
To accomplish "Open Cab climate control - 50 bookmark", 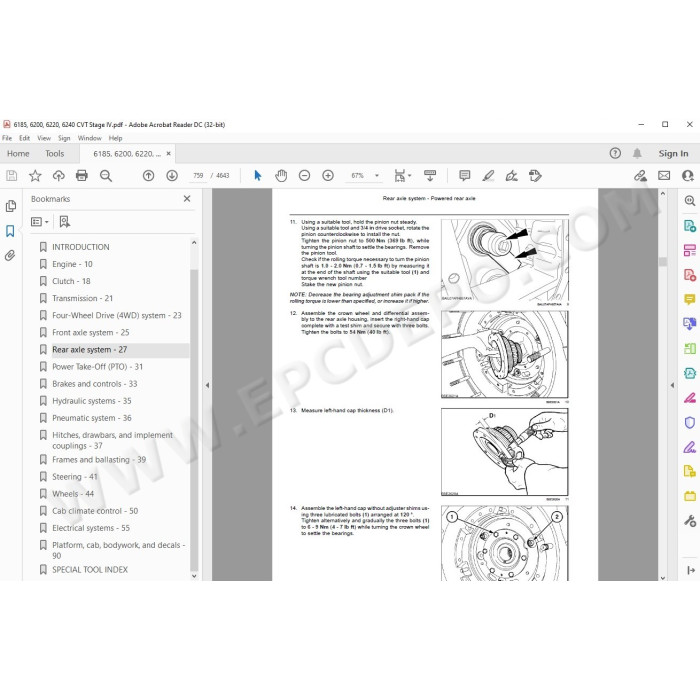I will 95,511.
